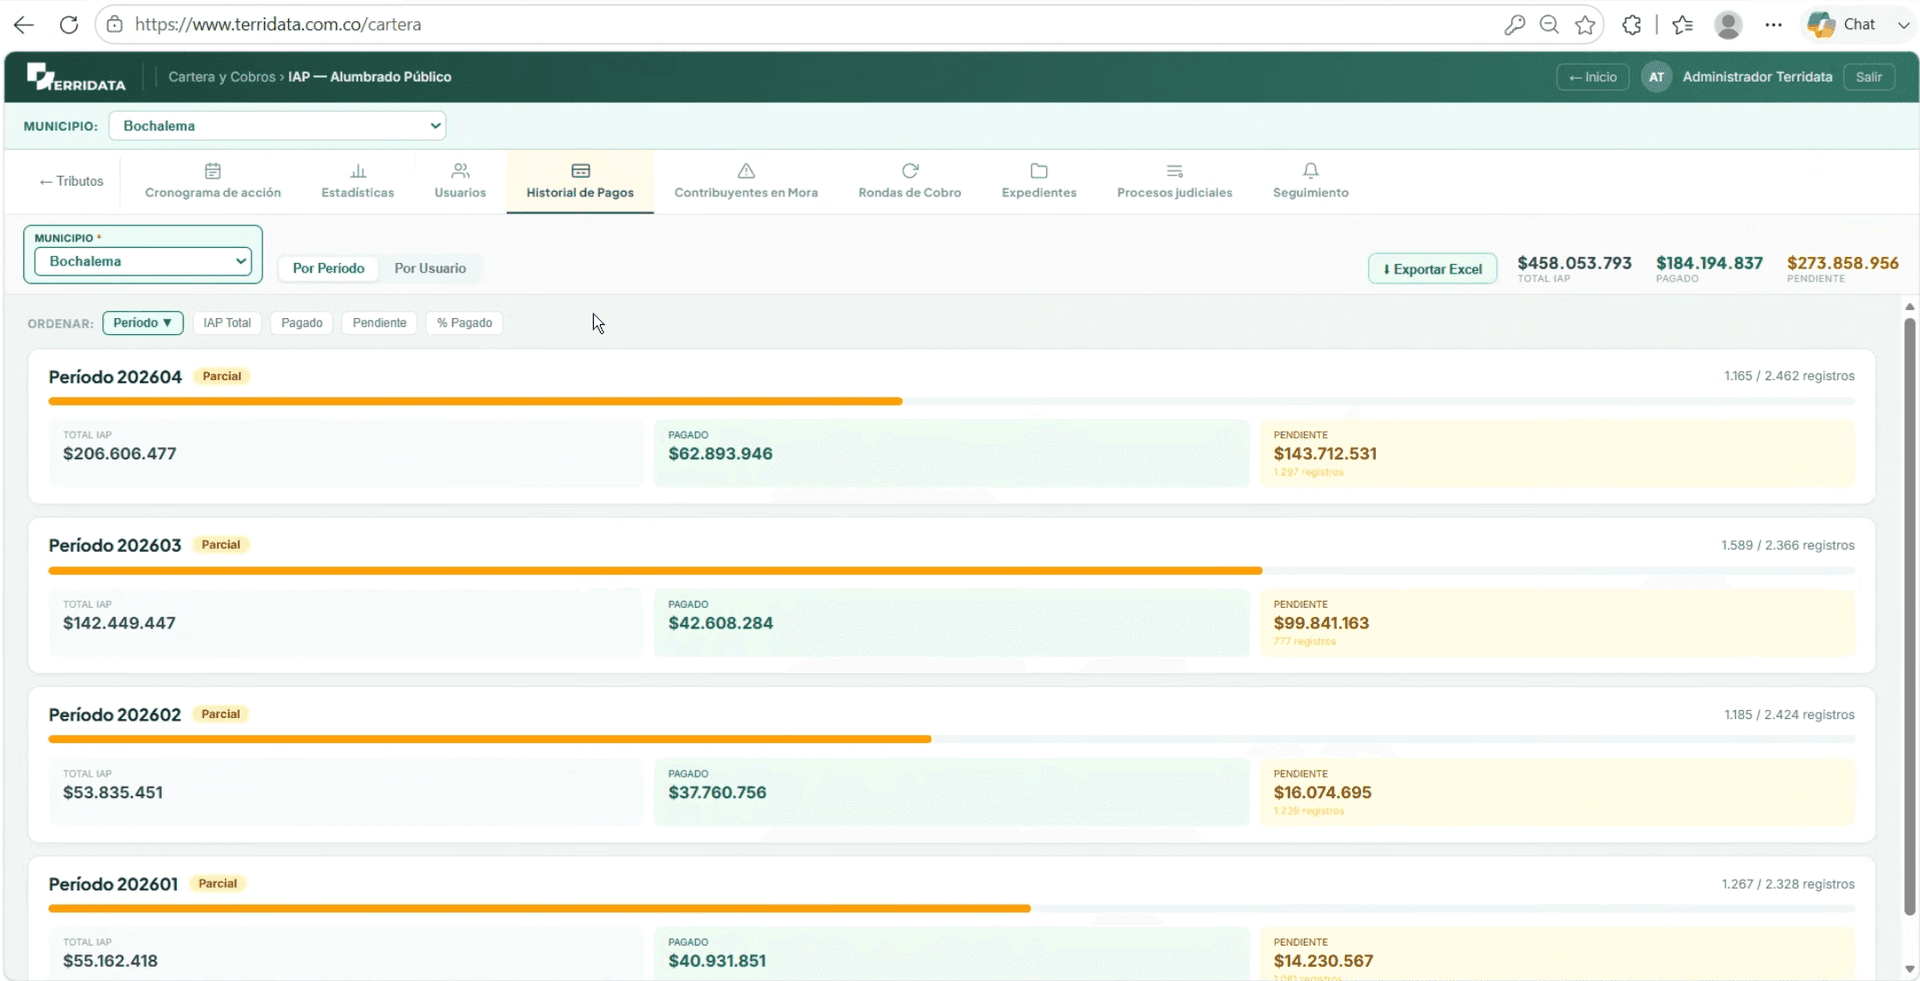Expand the top MUNICIPIO dropdown
Viewport: 1920px width, 981px height.
tap(277, 126)
